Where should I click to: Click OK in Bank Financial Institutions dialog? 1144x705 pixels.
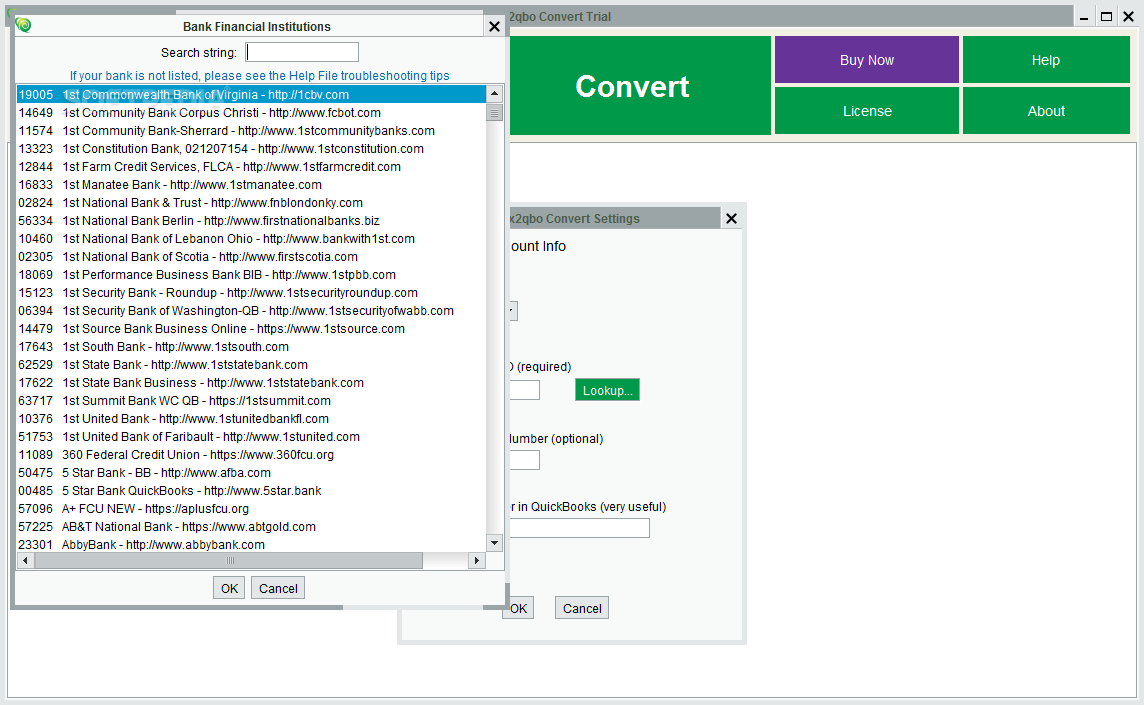coord(229,588)
